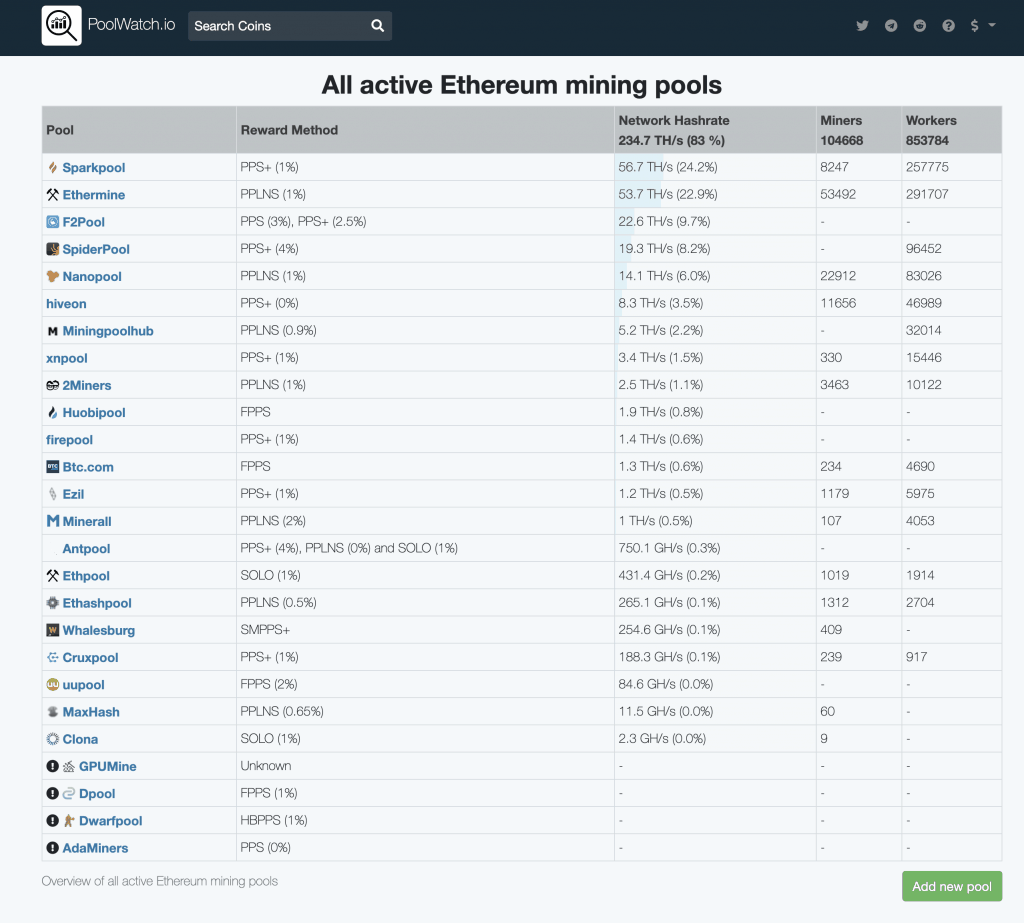Click the help question mark icon

click(x=949, y=26)
